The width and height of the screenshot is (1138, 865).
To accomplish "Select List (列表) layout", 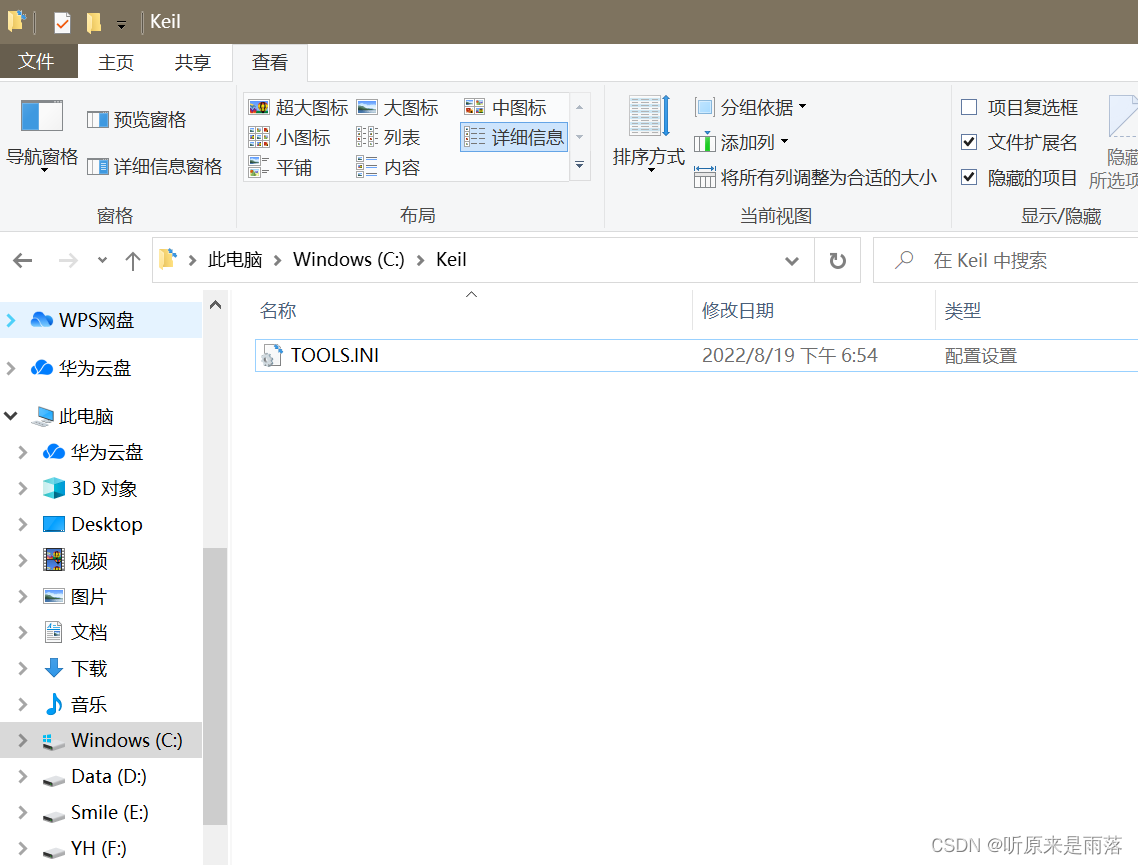I will pos(388,137).
